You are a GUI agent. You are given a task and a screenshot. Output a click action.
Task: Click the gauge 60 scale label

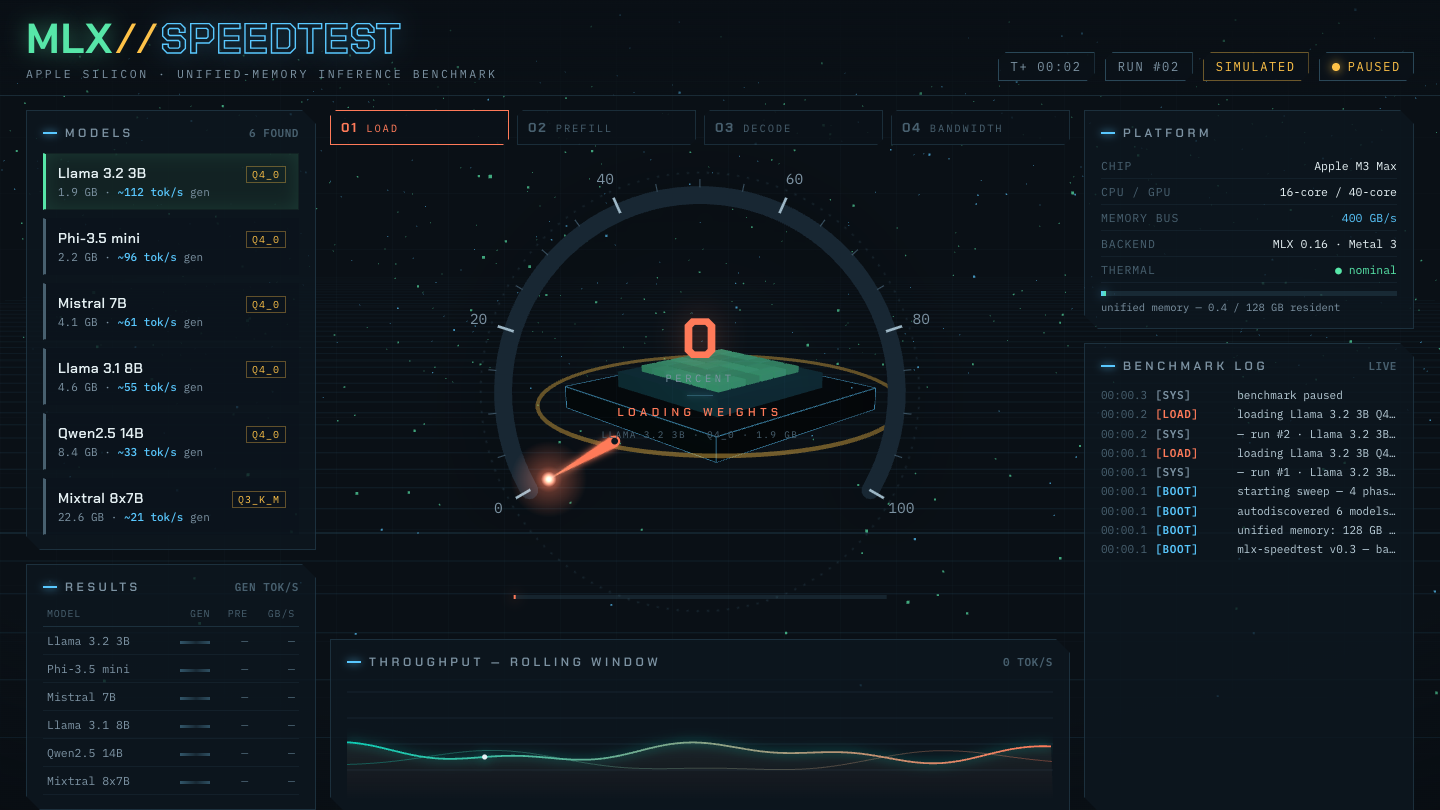point(794,180)
